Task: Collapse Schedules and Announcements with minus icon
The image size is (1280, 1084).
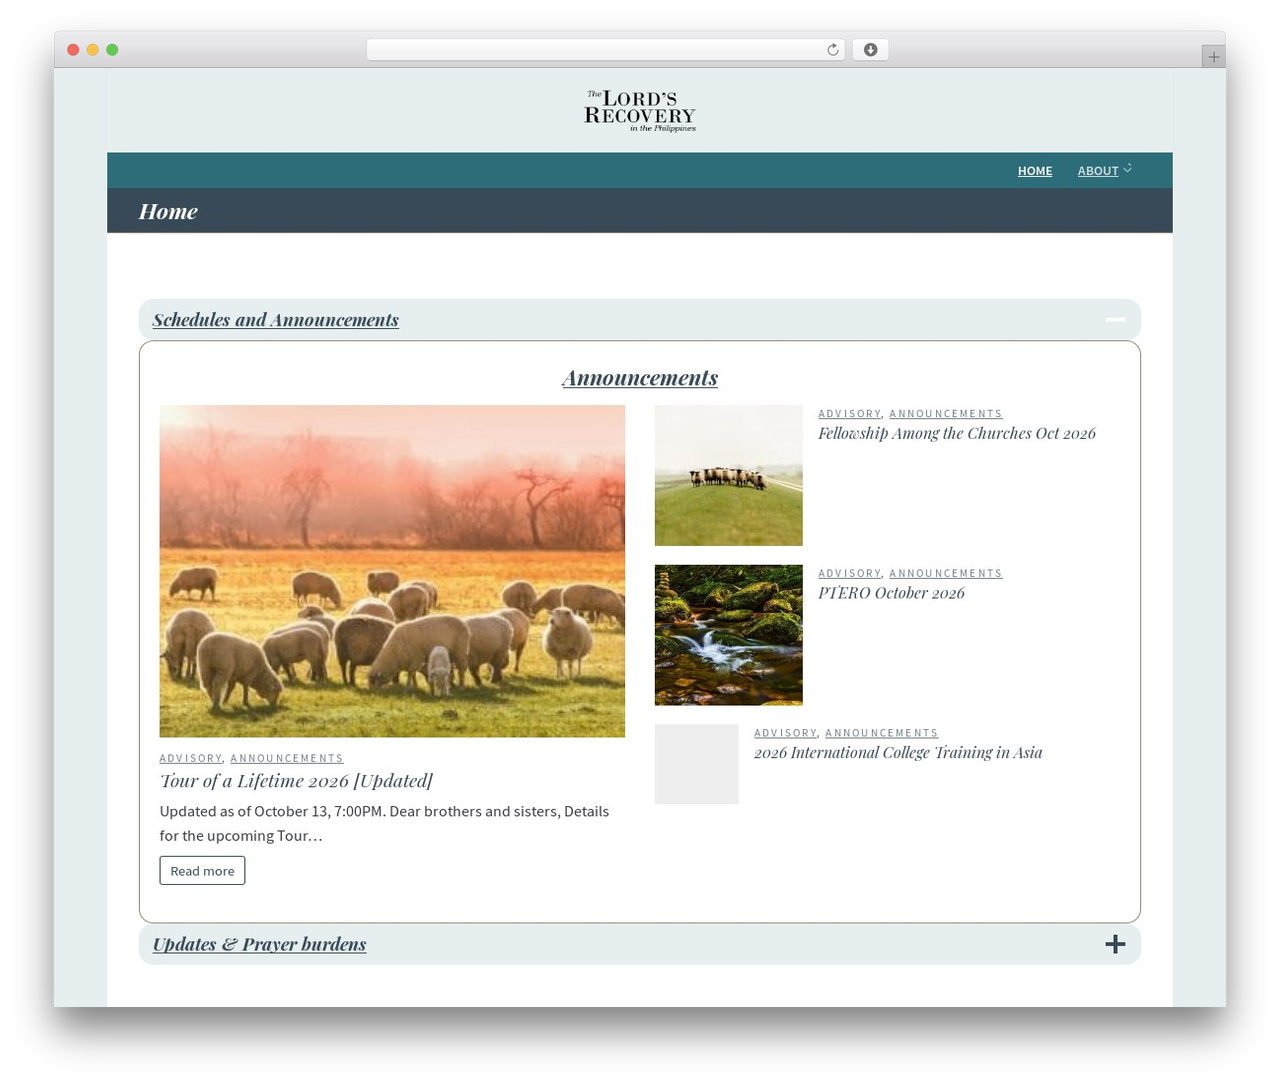Action: 1115,320
